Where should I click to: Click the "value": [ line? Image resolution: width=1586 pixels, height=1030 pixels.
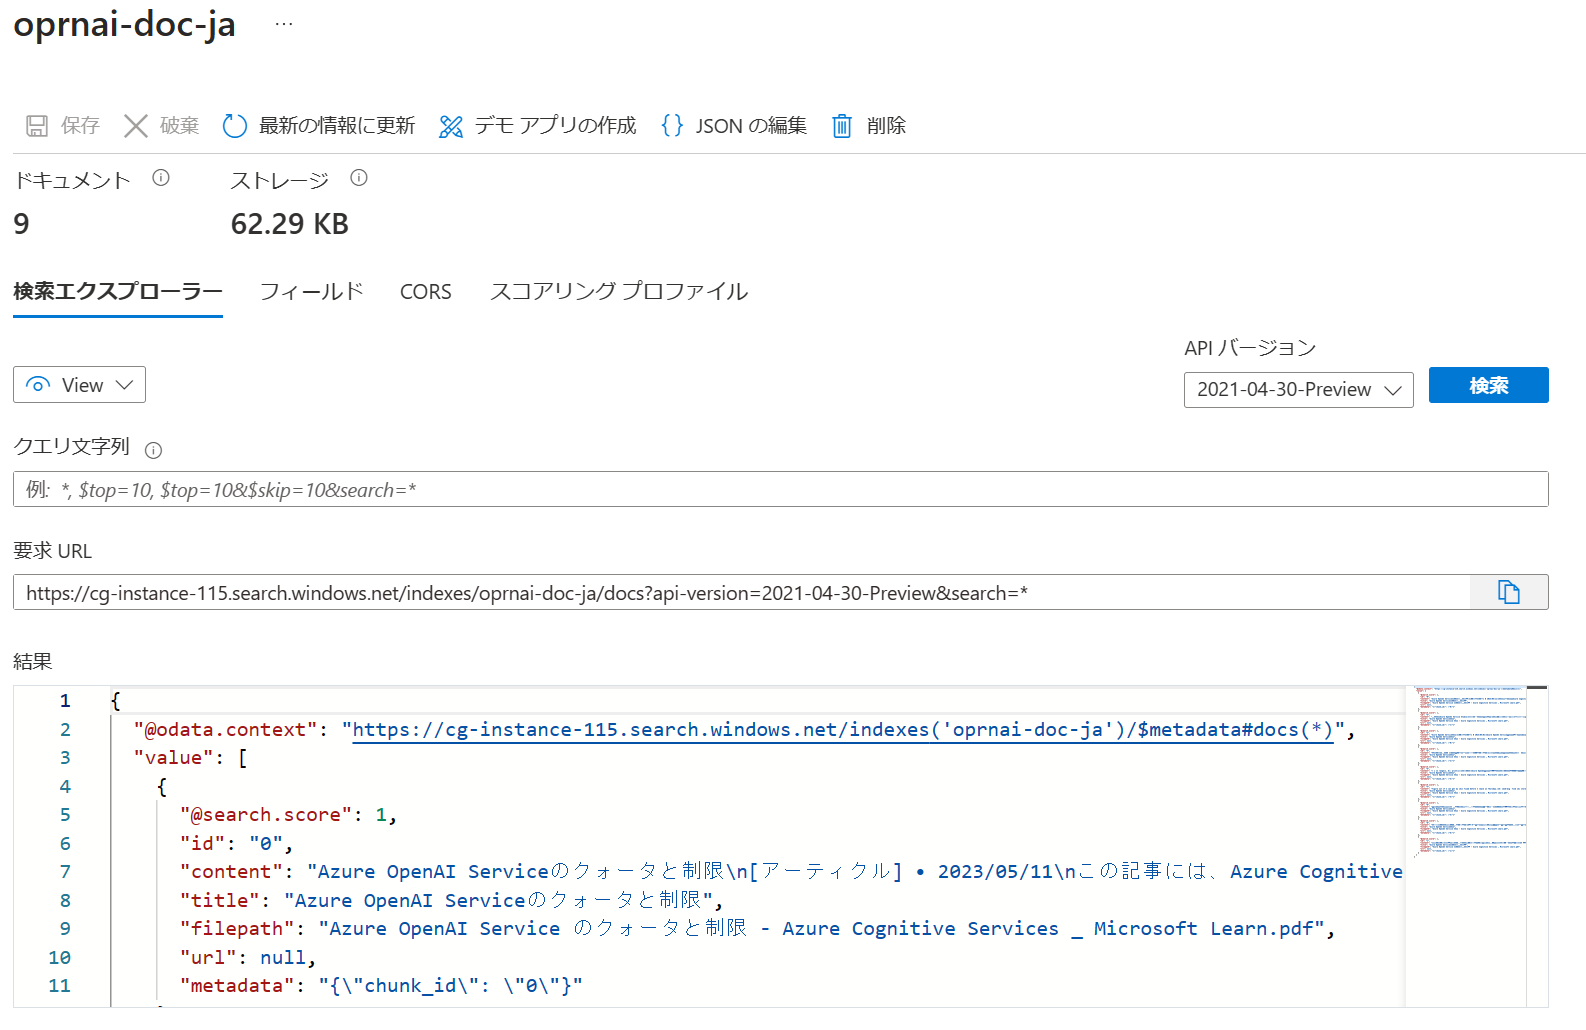[x=190, y=758]
